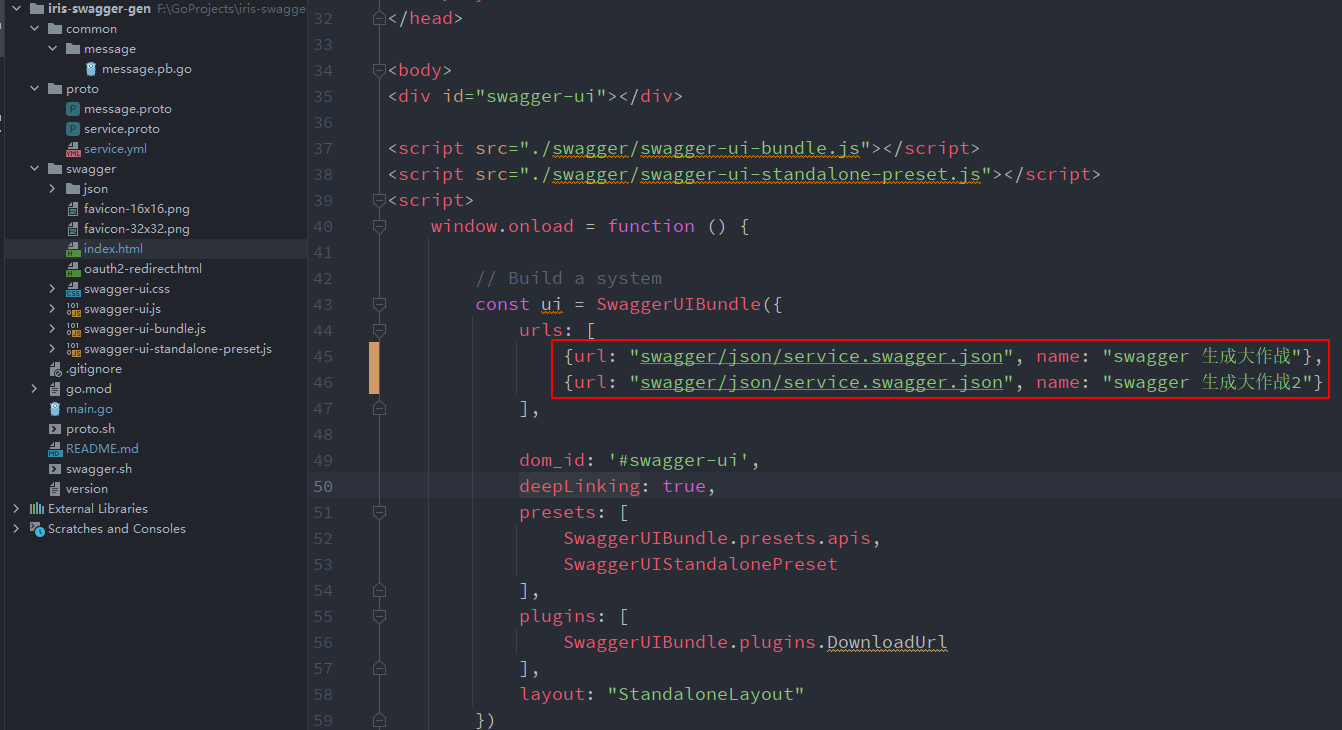Screen dimensions: 1342x730
Task: Click the swagger-ui.css file icon
Action: (73, 289)
